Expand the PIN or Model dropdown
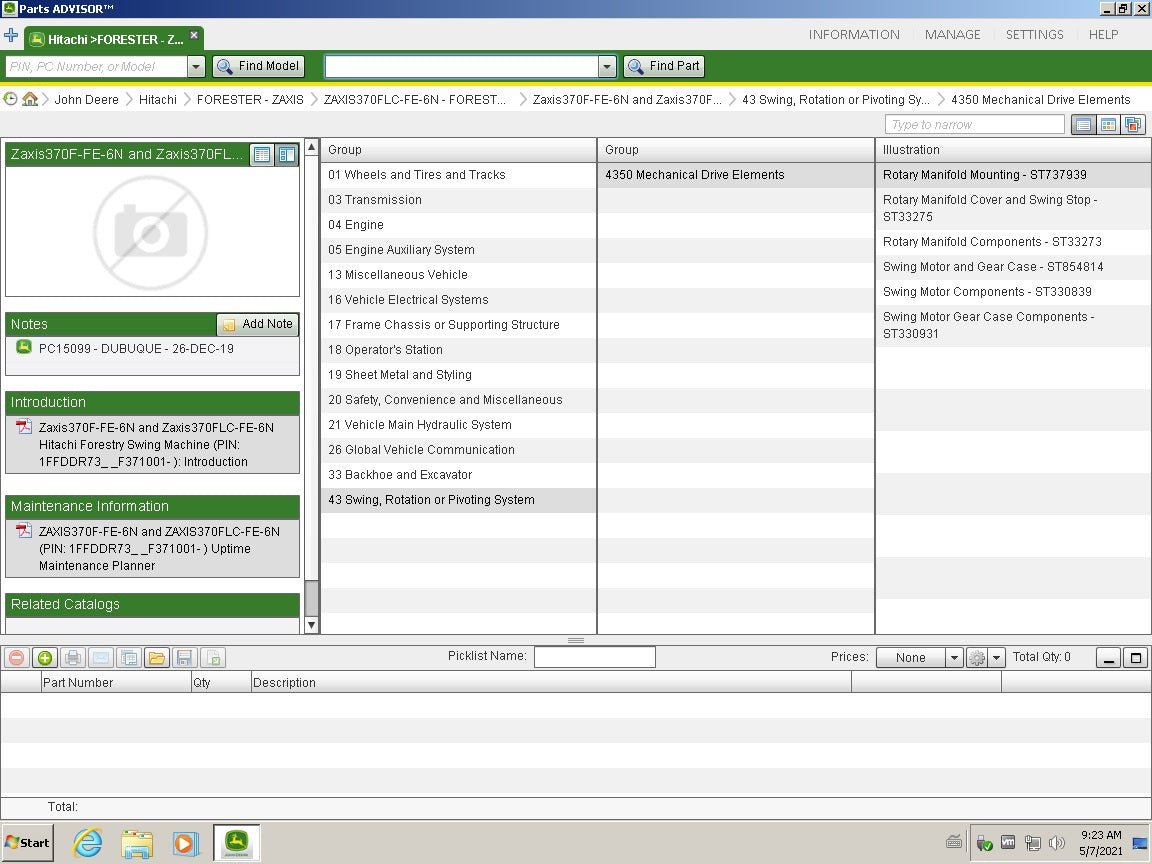This screenshot has height=864, width=1152. pos(196,67)
